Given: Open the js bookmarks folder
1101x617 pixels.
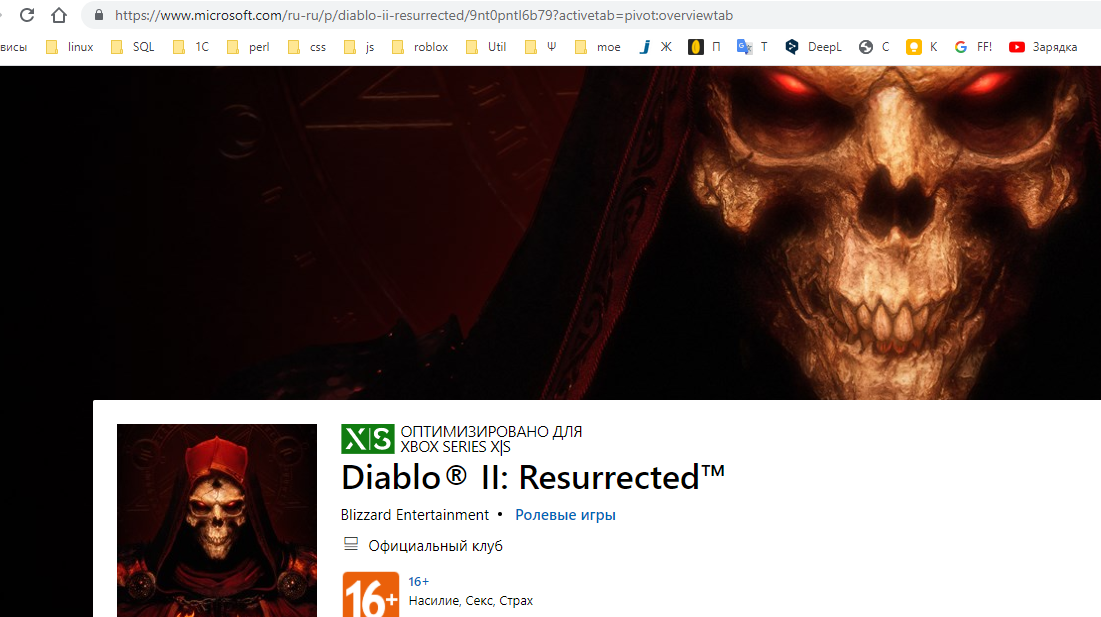Looking at the screenshot, I should 360,47.
